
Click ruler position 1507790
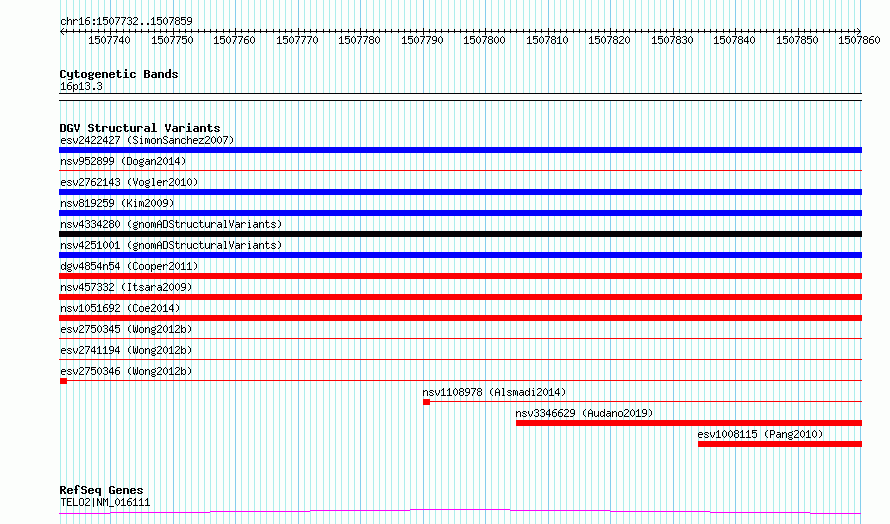422,40
